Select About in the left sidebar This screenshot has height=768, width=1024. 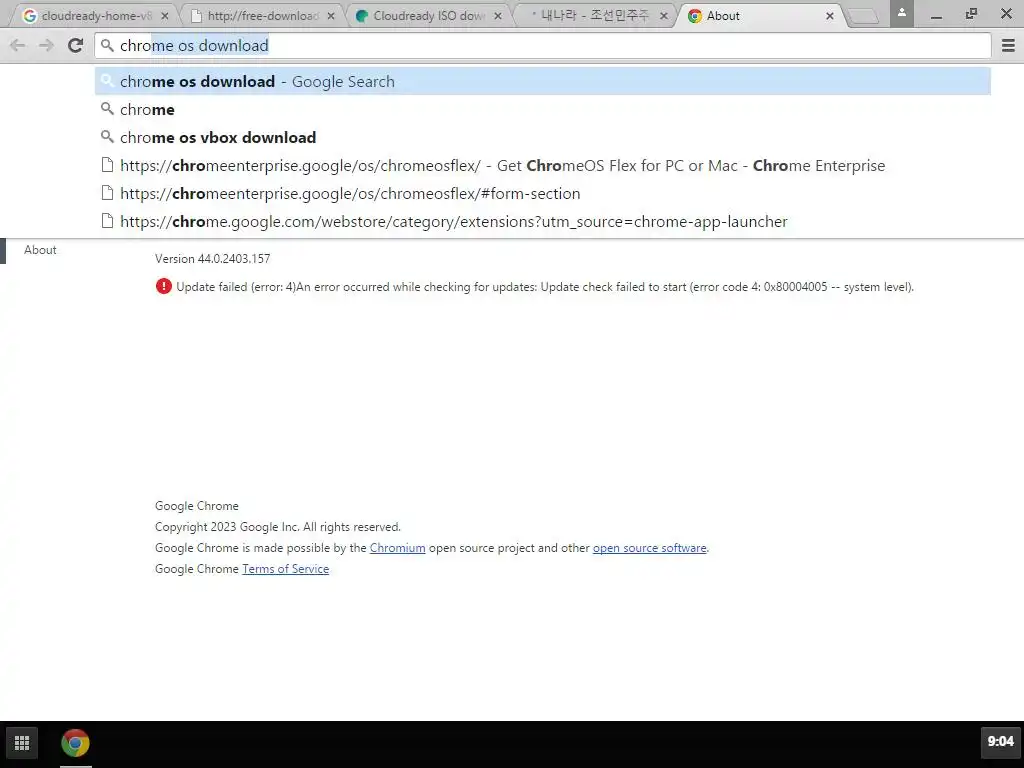click(40, 250)
